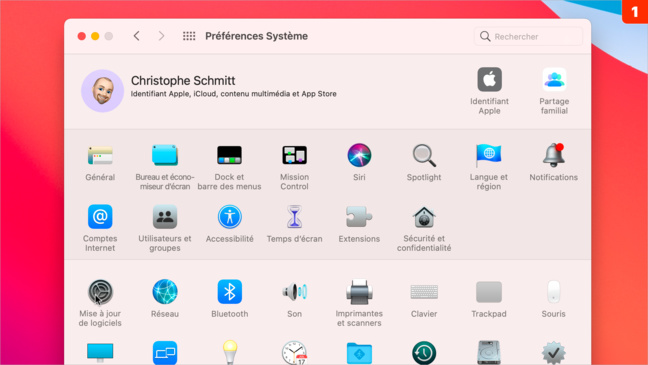Open the Temps d'écran hourglass pane

point(294,217)
